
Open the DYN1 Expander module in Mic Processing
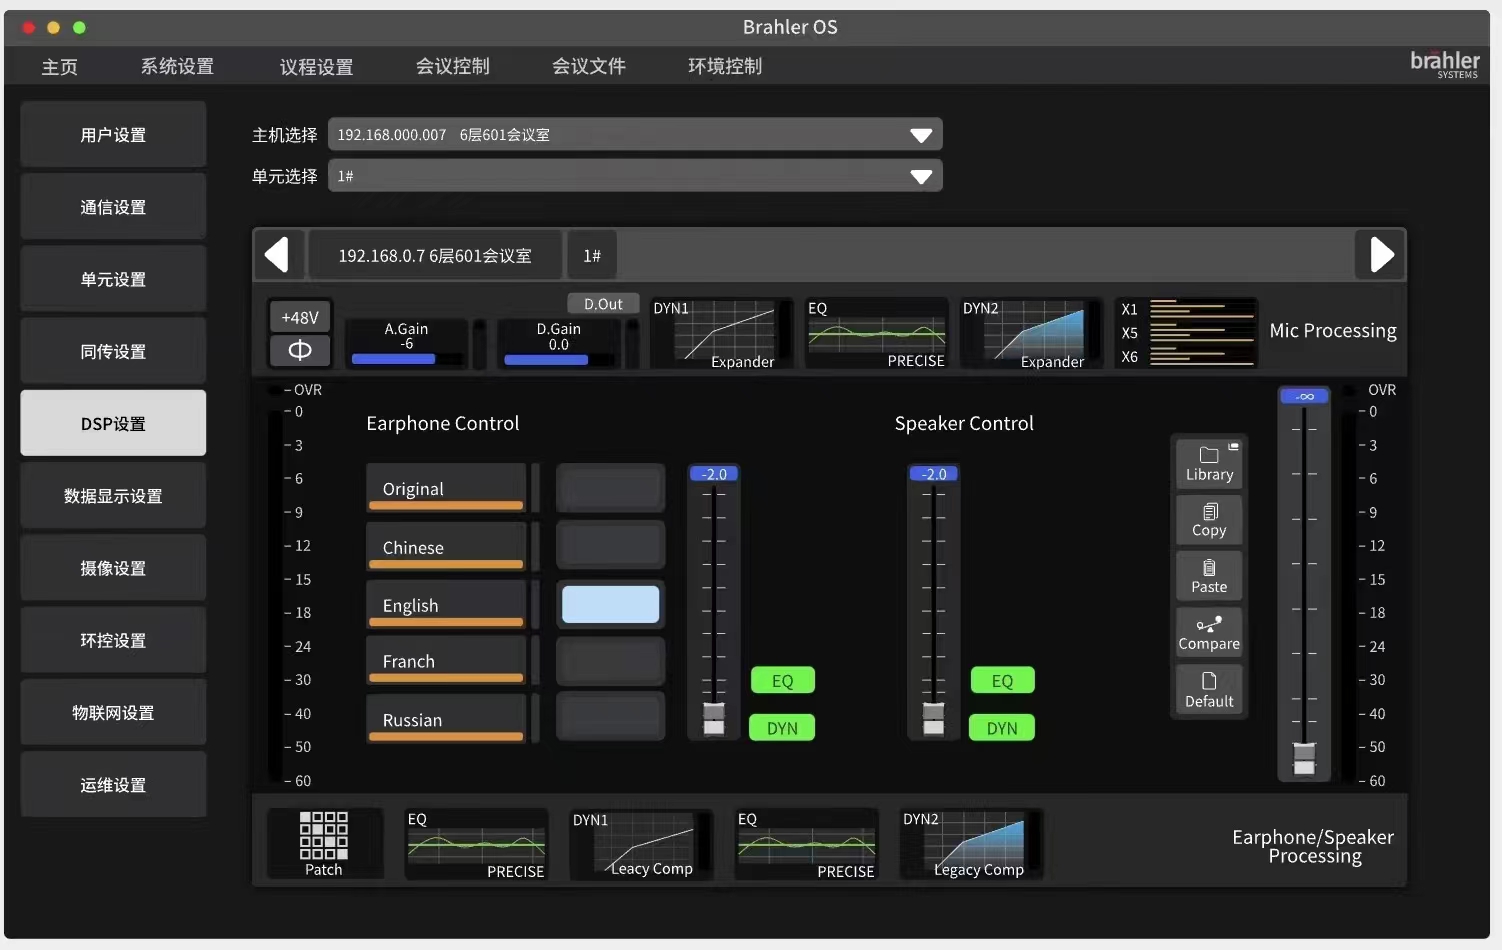pos(721,334)
